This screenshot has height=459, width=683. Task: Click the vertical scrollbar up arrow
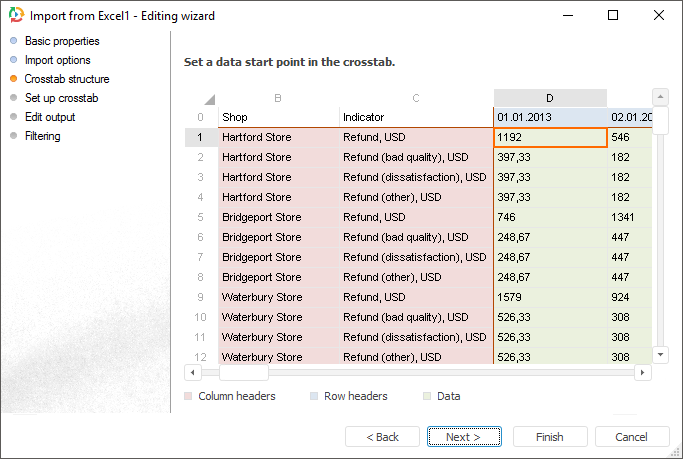tap(660, 97)
